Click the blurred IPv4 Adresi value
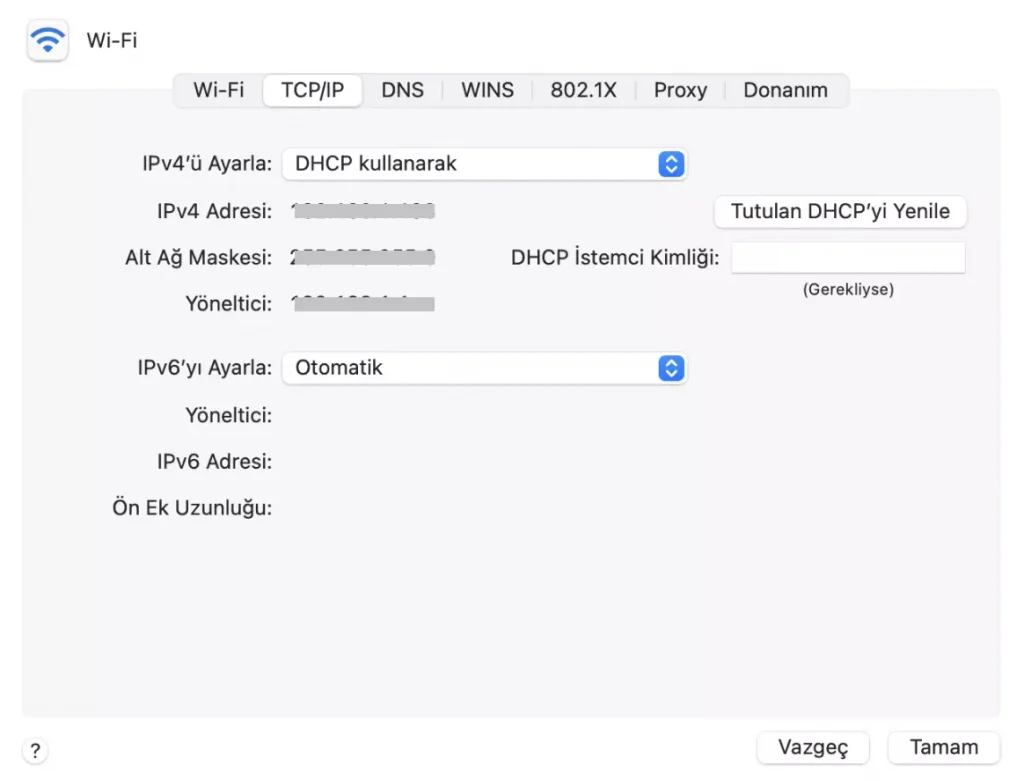This screenshot has height=781, width=1024. (x=363, y=211)
